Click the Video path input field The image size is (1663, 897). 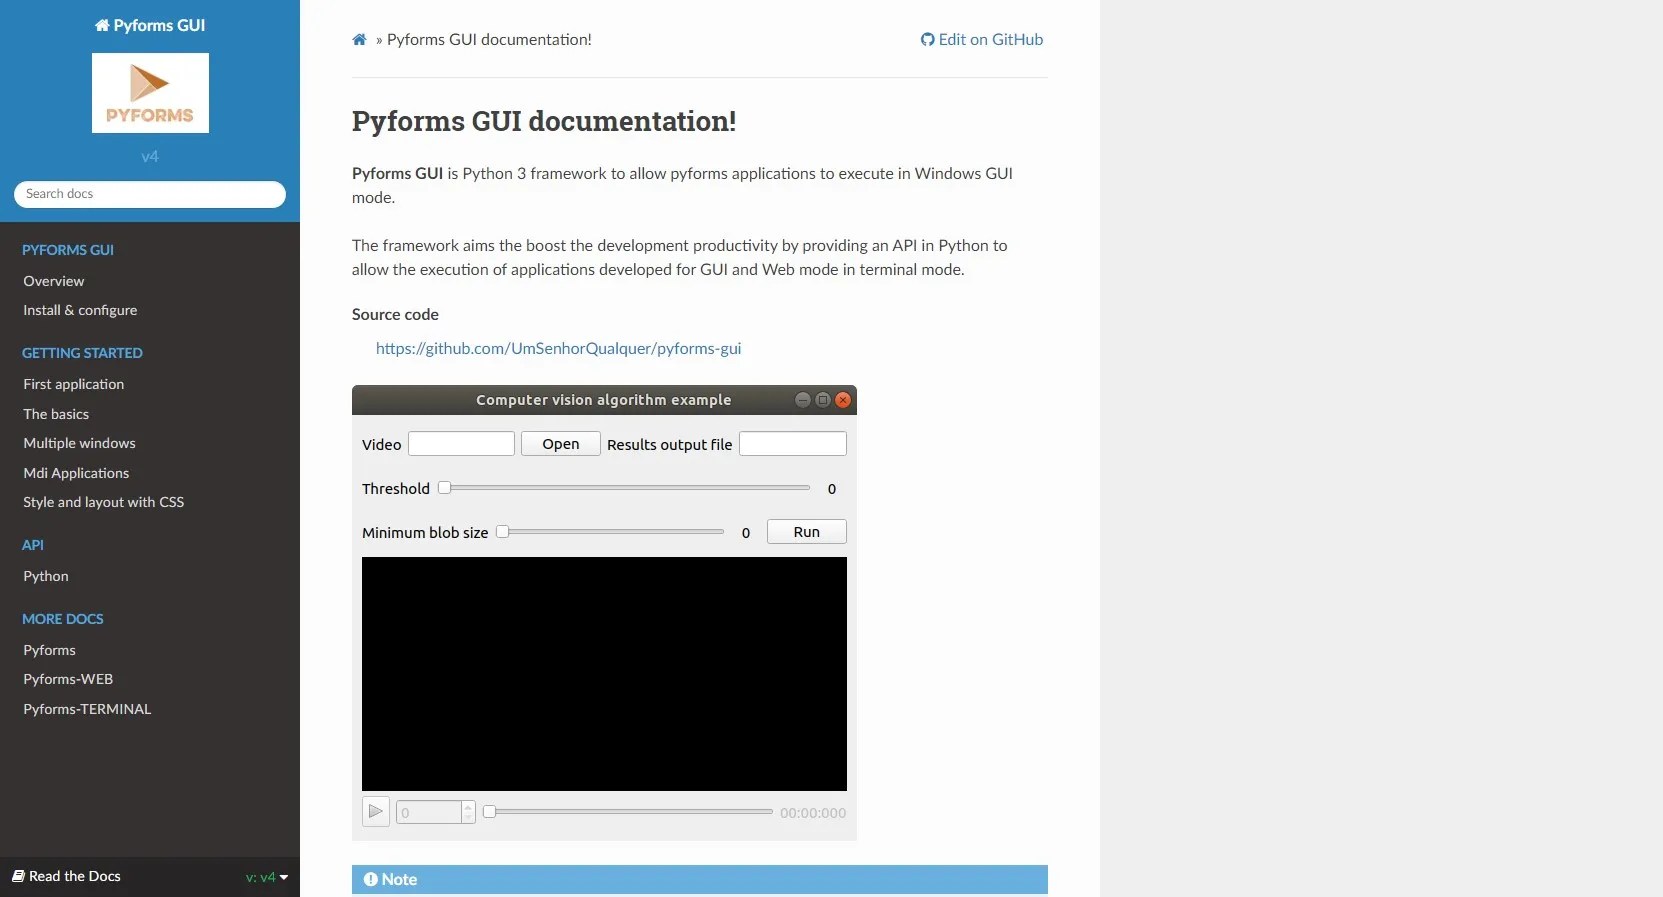pyautogui.click(x=461, y=444)
